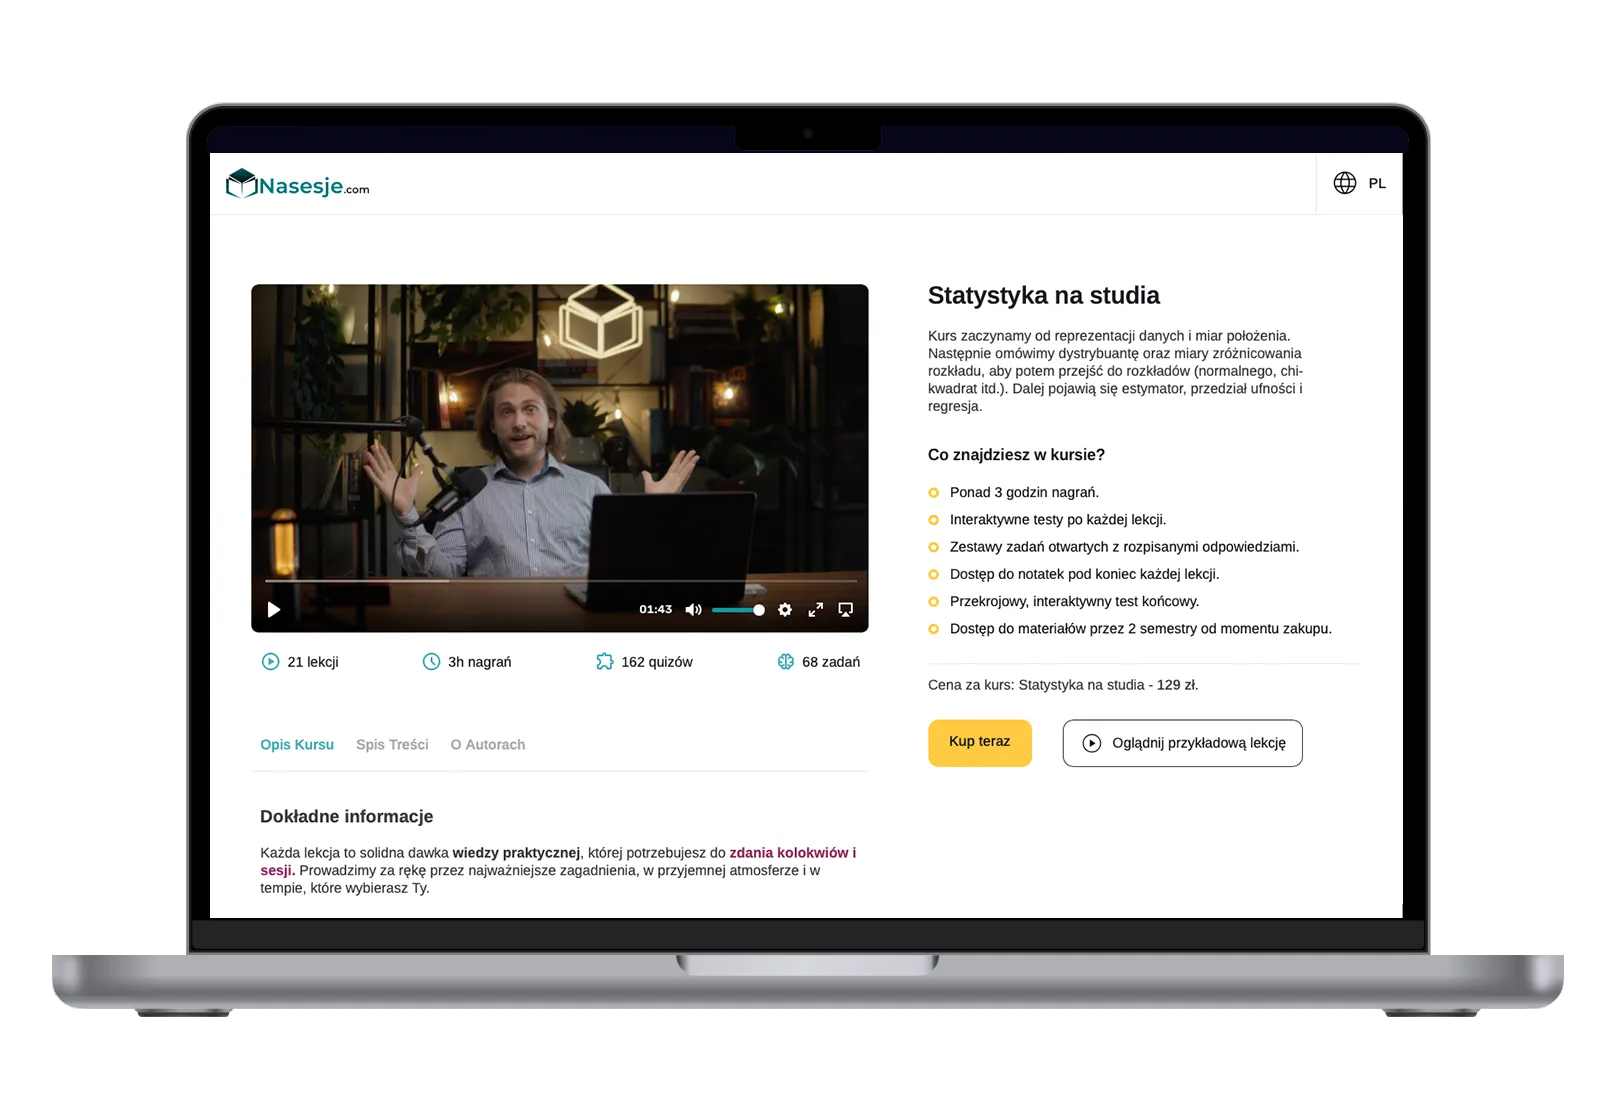Click the Kup teraz button
This screenshot has height=1098, width=1616.
coord(980,742)
